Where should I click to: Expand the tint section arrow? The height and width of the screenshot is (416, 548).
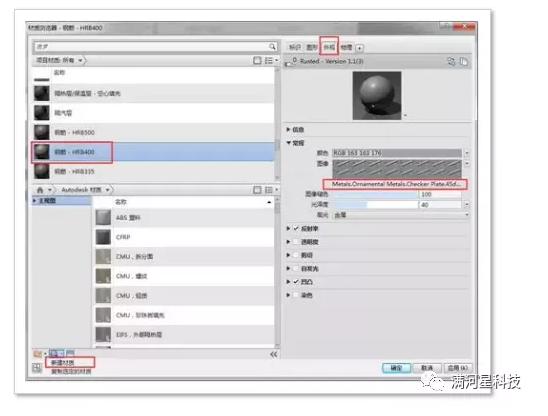coord(288,295)
